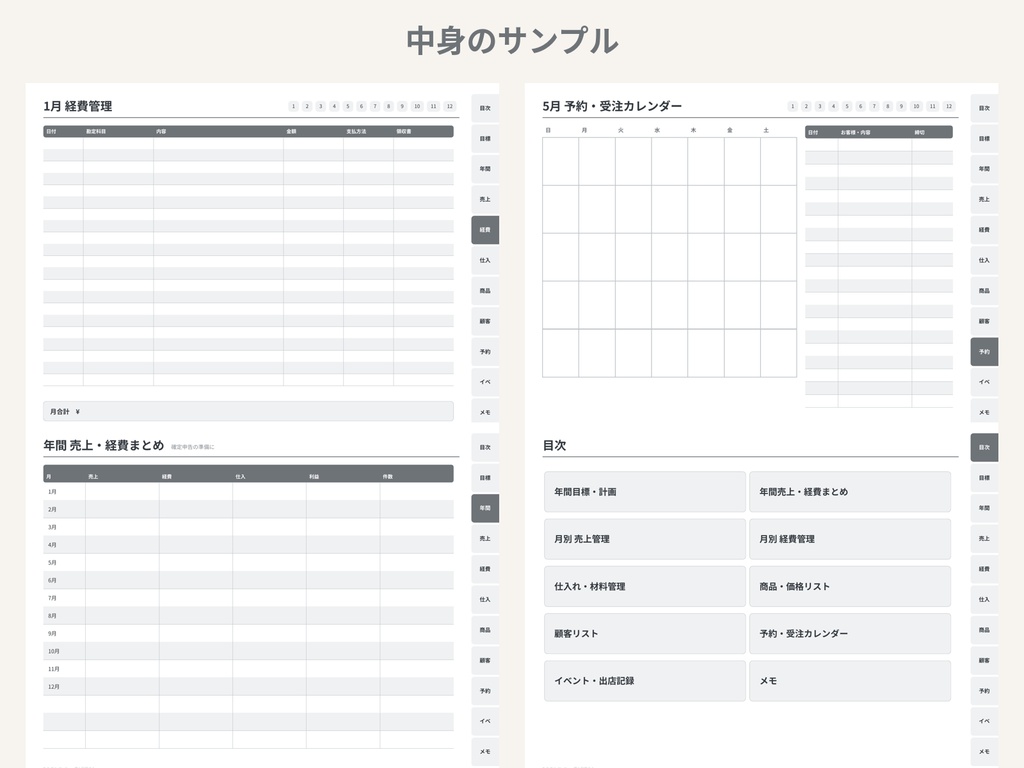Click the 中身のサンプル heading
This screenshot has height=768, width=1024.
pyautogui.click(x=512, y=40)
